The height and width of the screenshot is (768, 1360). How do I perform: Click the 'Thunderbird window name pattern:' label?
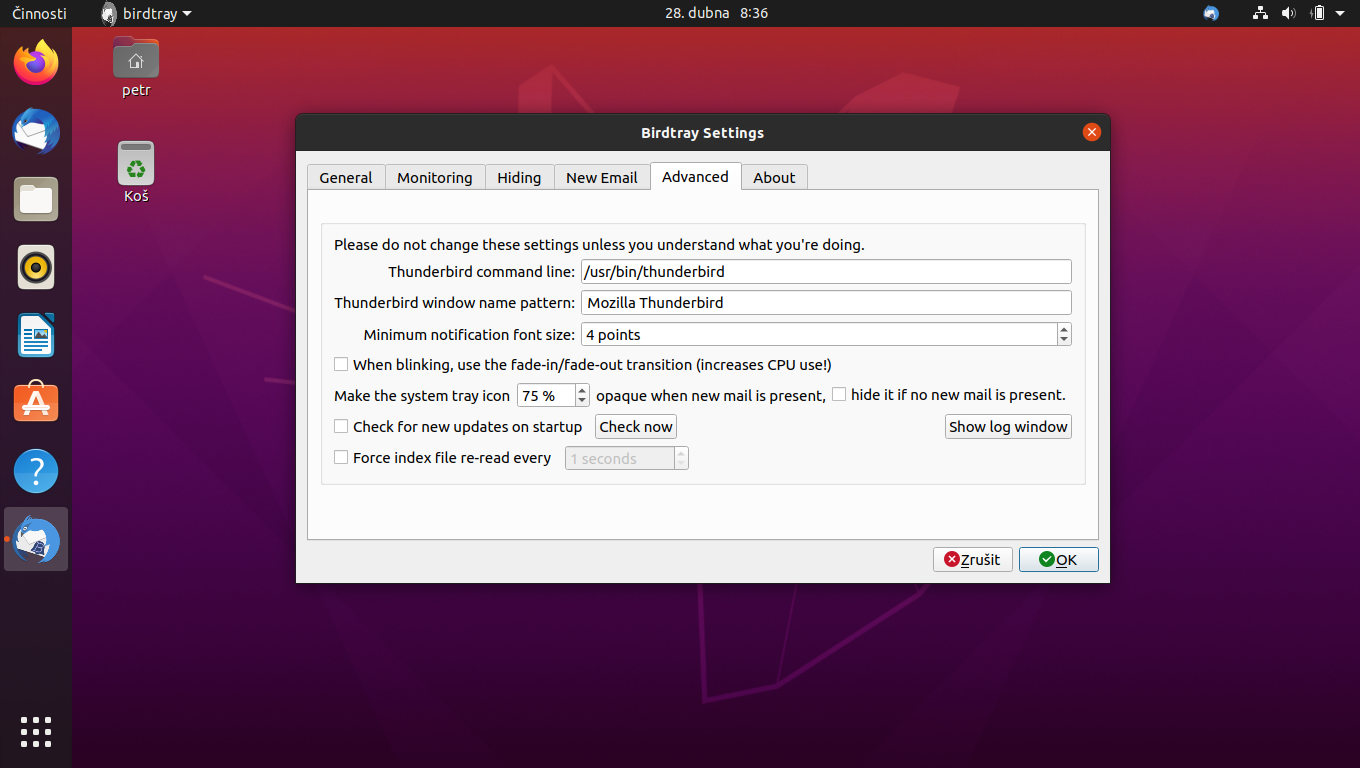pos(454,303)
